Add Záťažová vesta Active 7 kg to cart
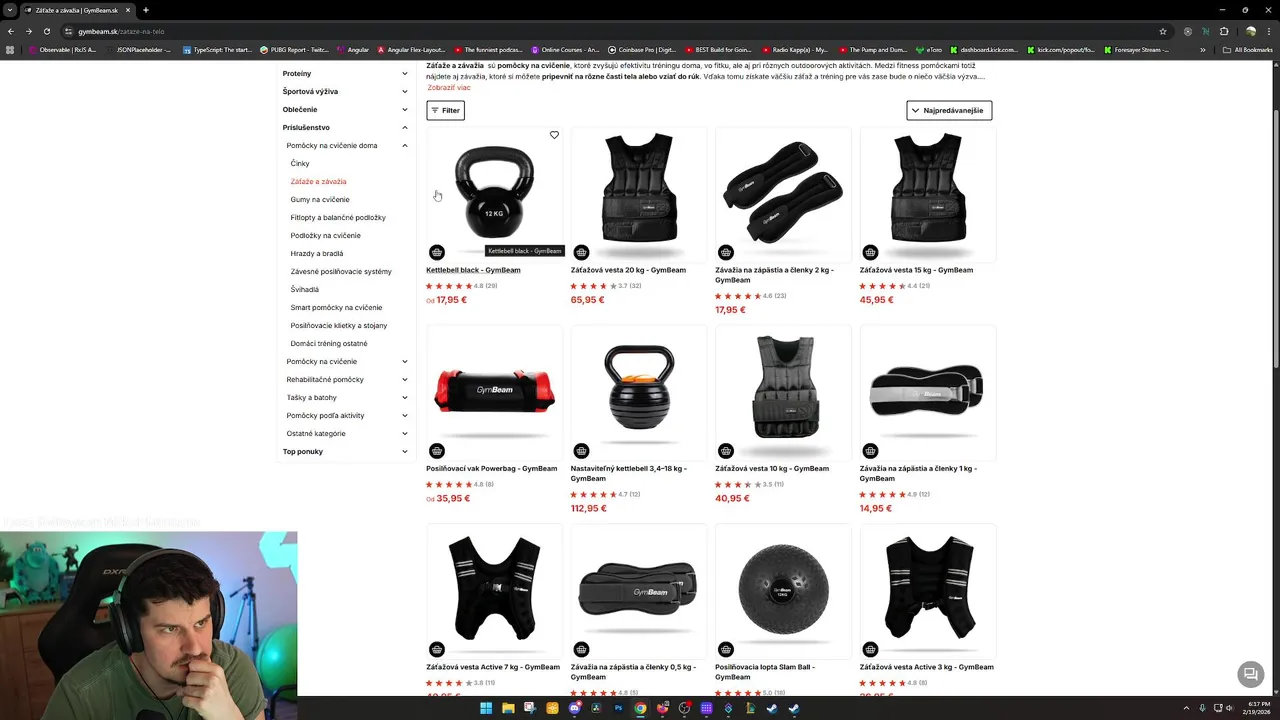The image size is (1280, 720). [437, 649]
